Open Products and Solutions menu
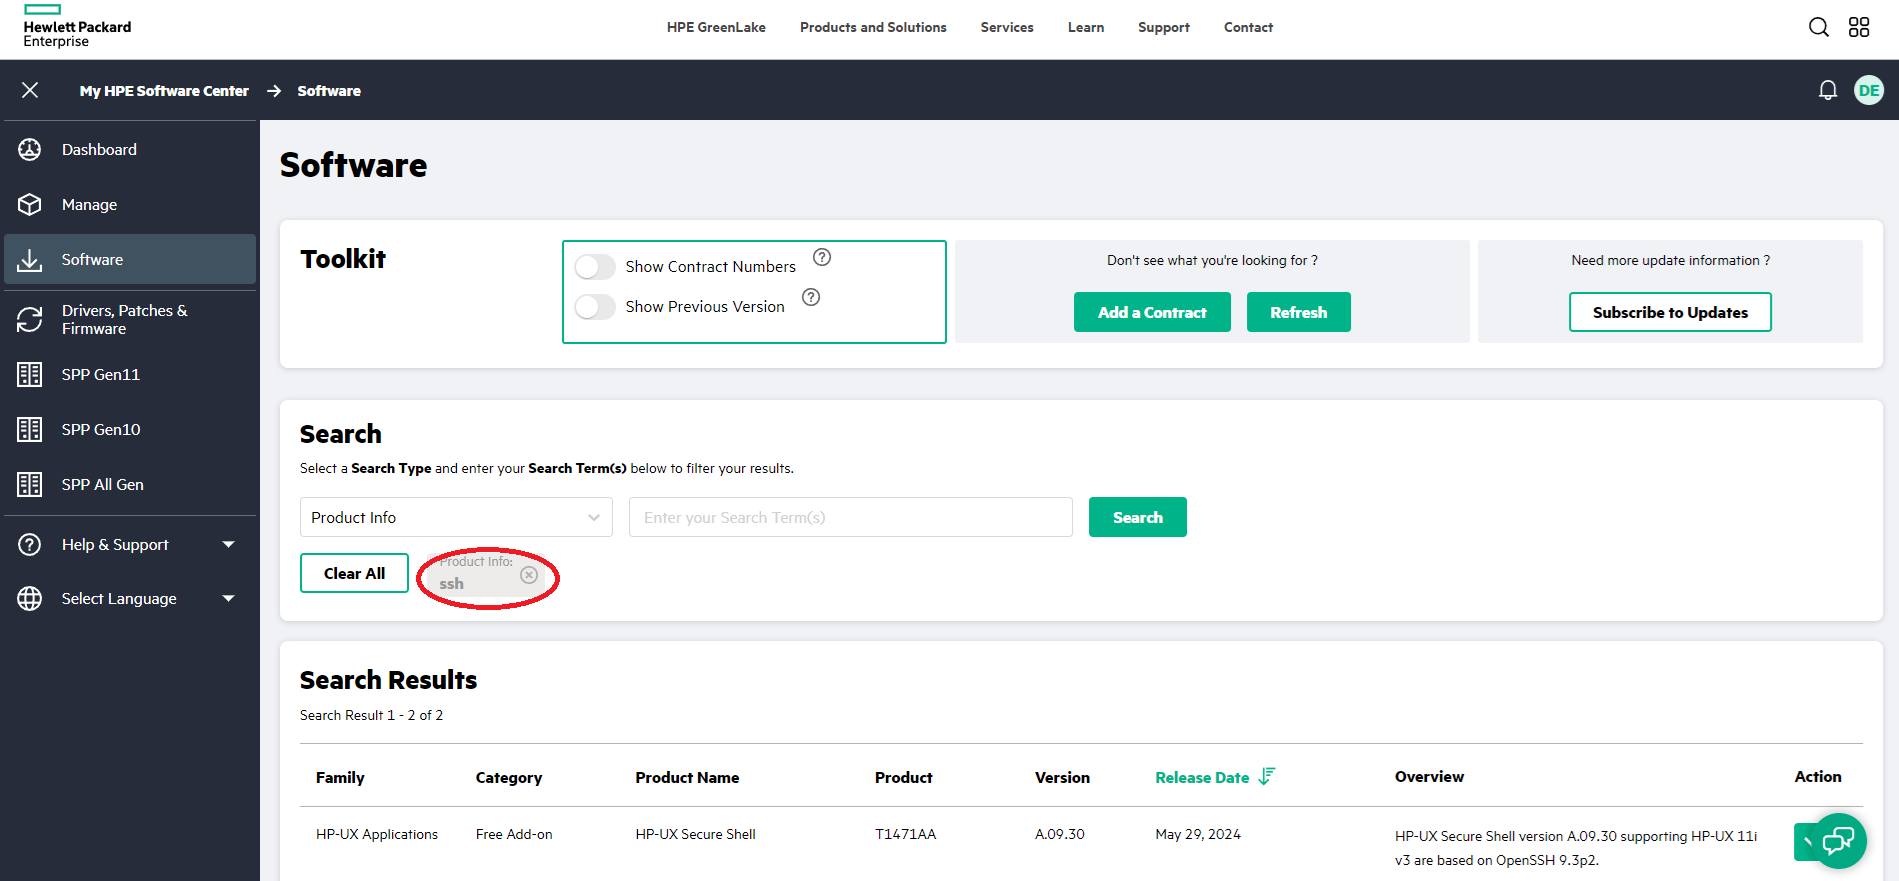 (x=873, y=27)
